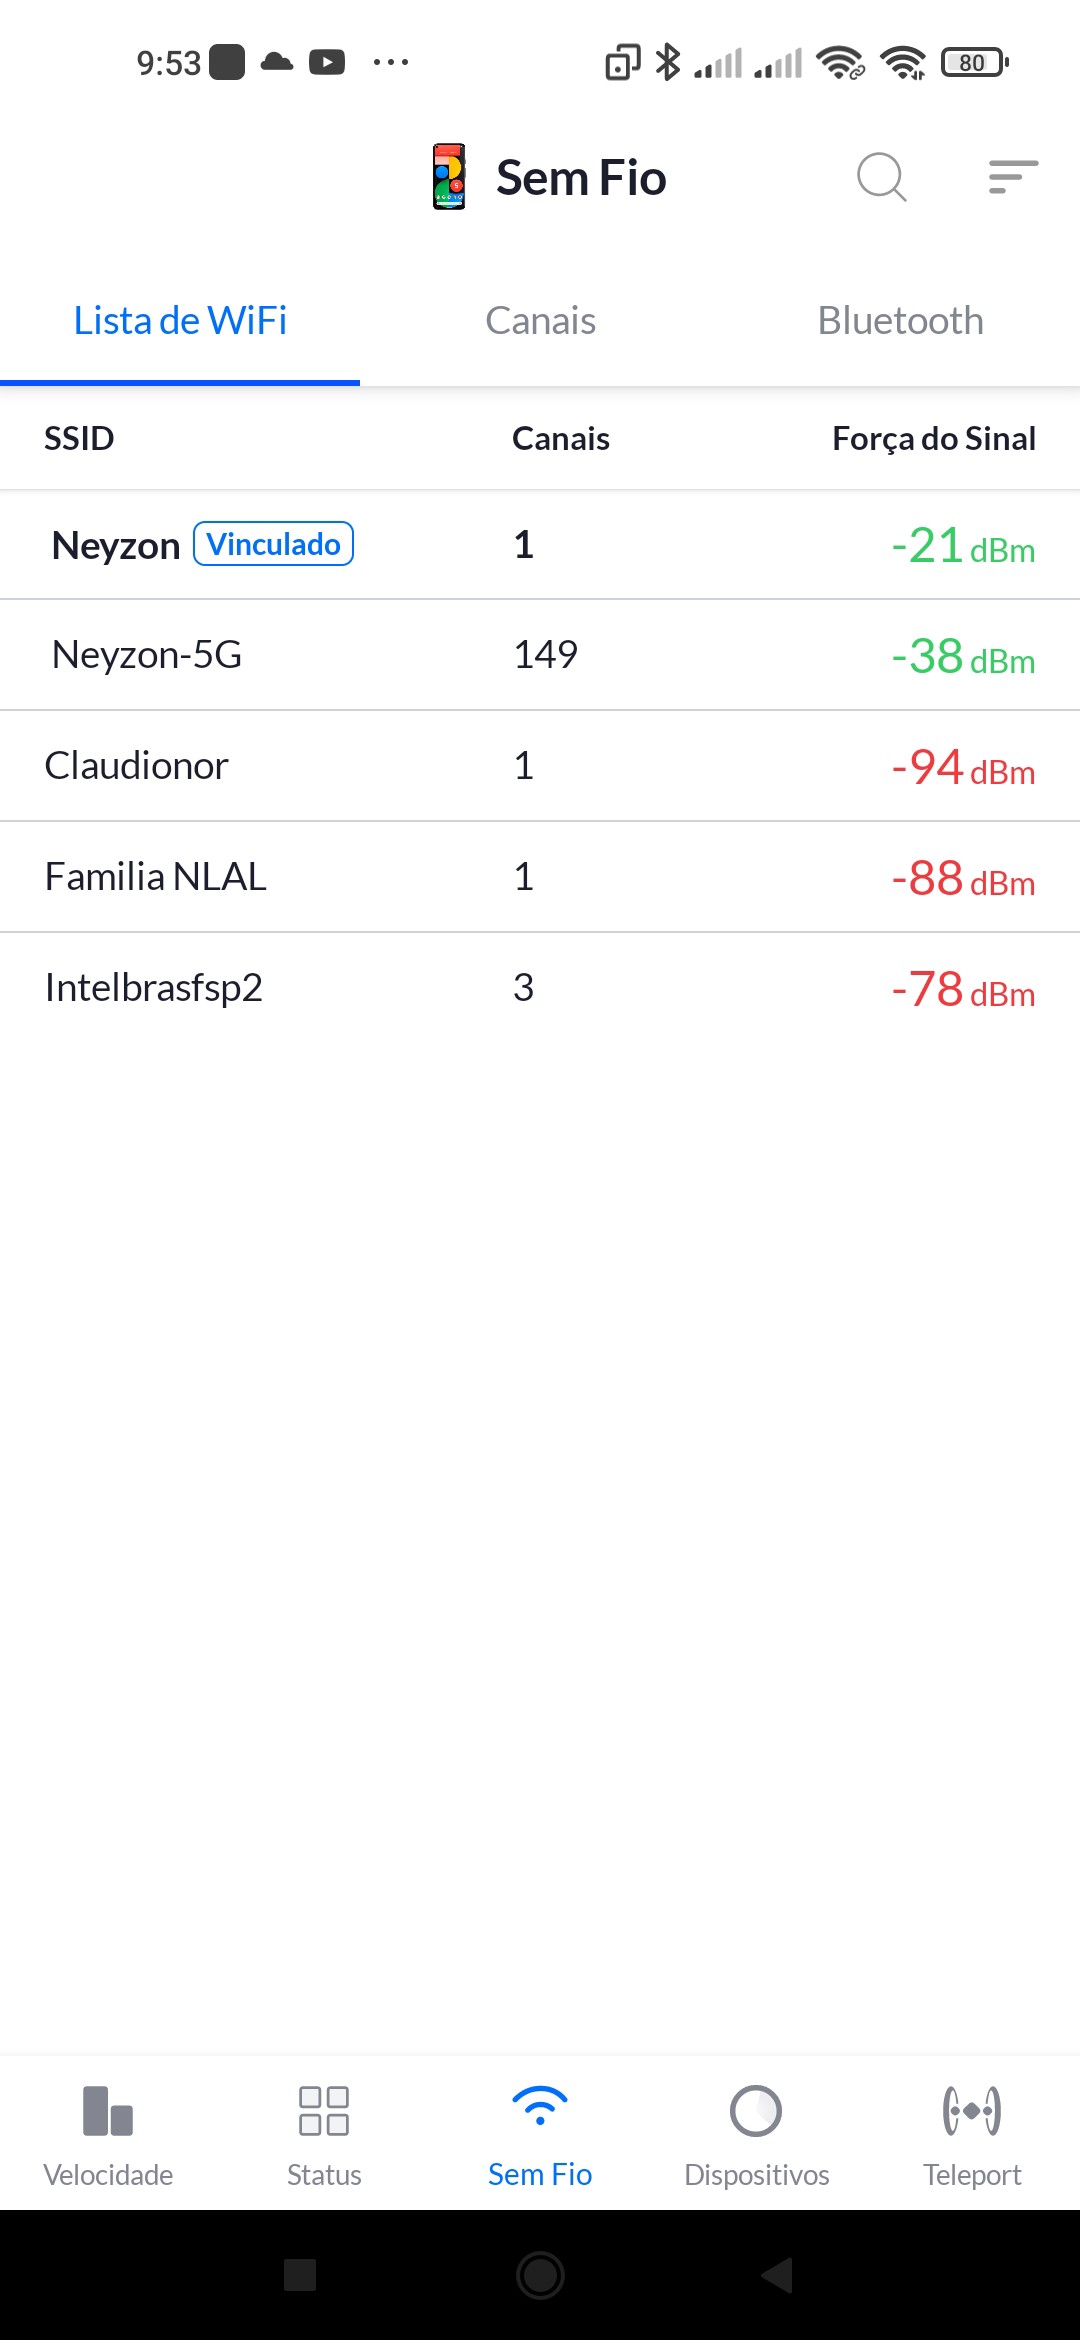Sort by Força do Sinal column header
This screenshot has height=2340, width=1080.
pos(933,438)
